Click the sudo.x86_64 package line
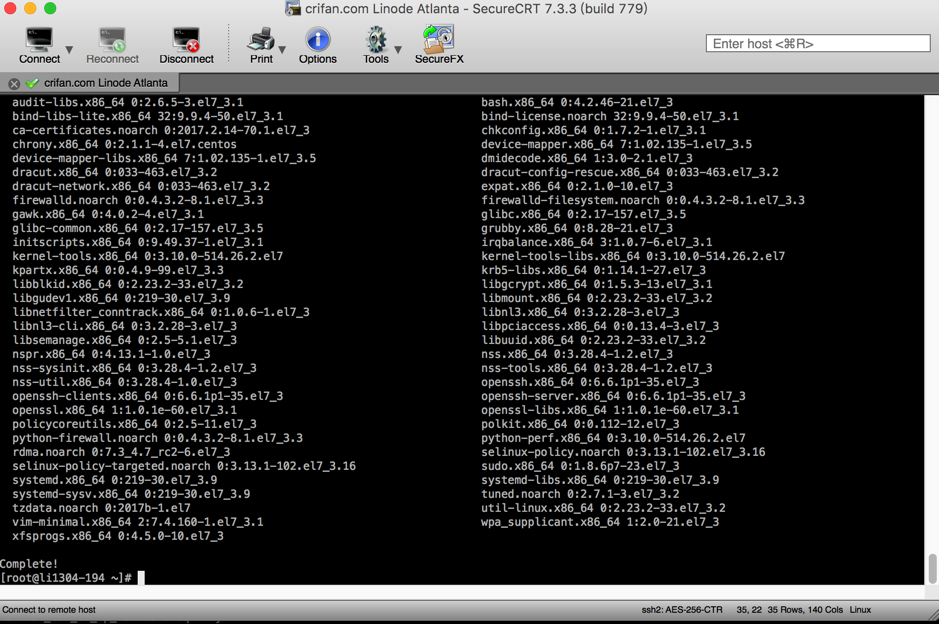Screen dimensions: 939x624 580,466
